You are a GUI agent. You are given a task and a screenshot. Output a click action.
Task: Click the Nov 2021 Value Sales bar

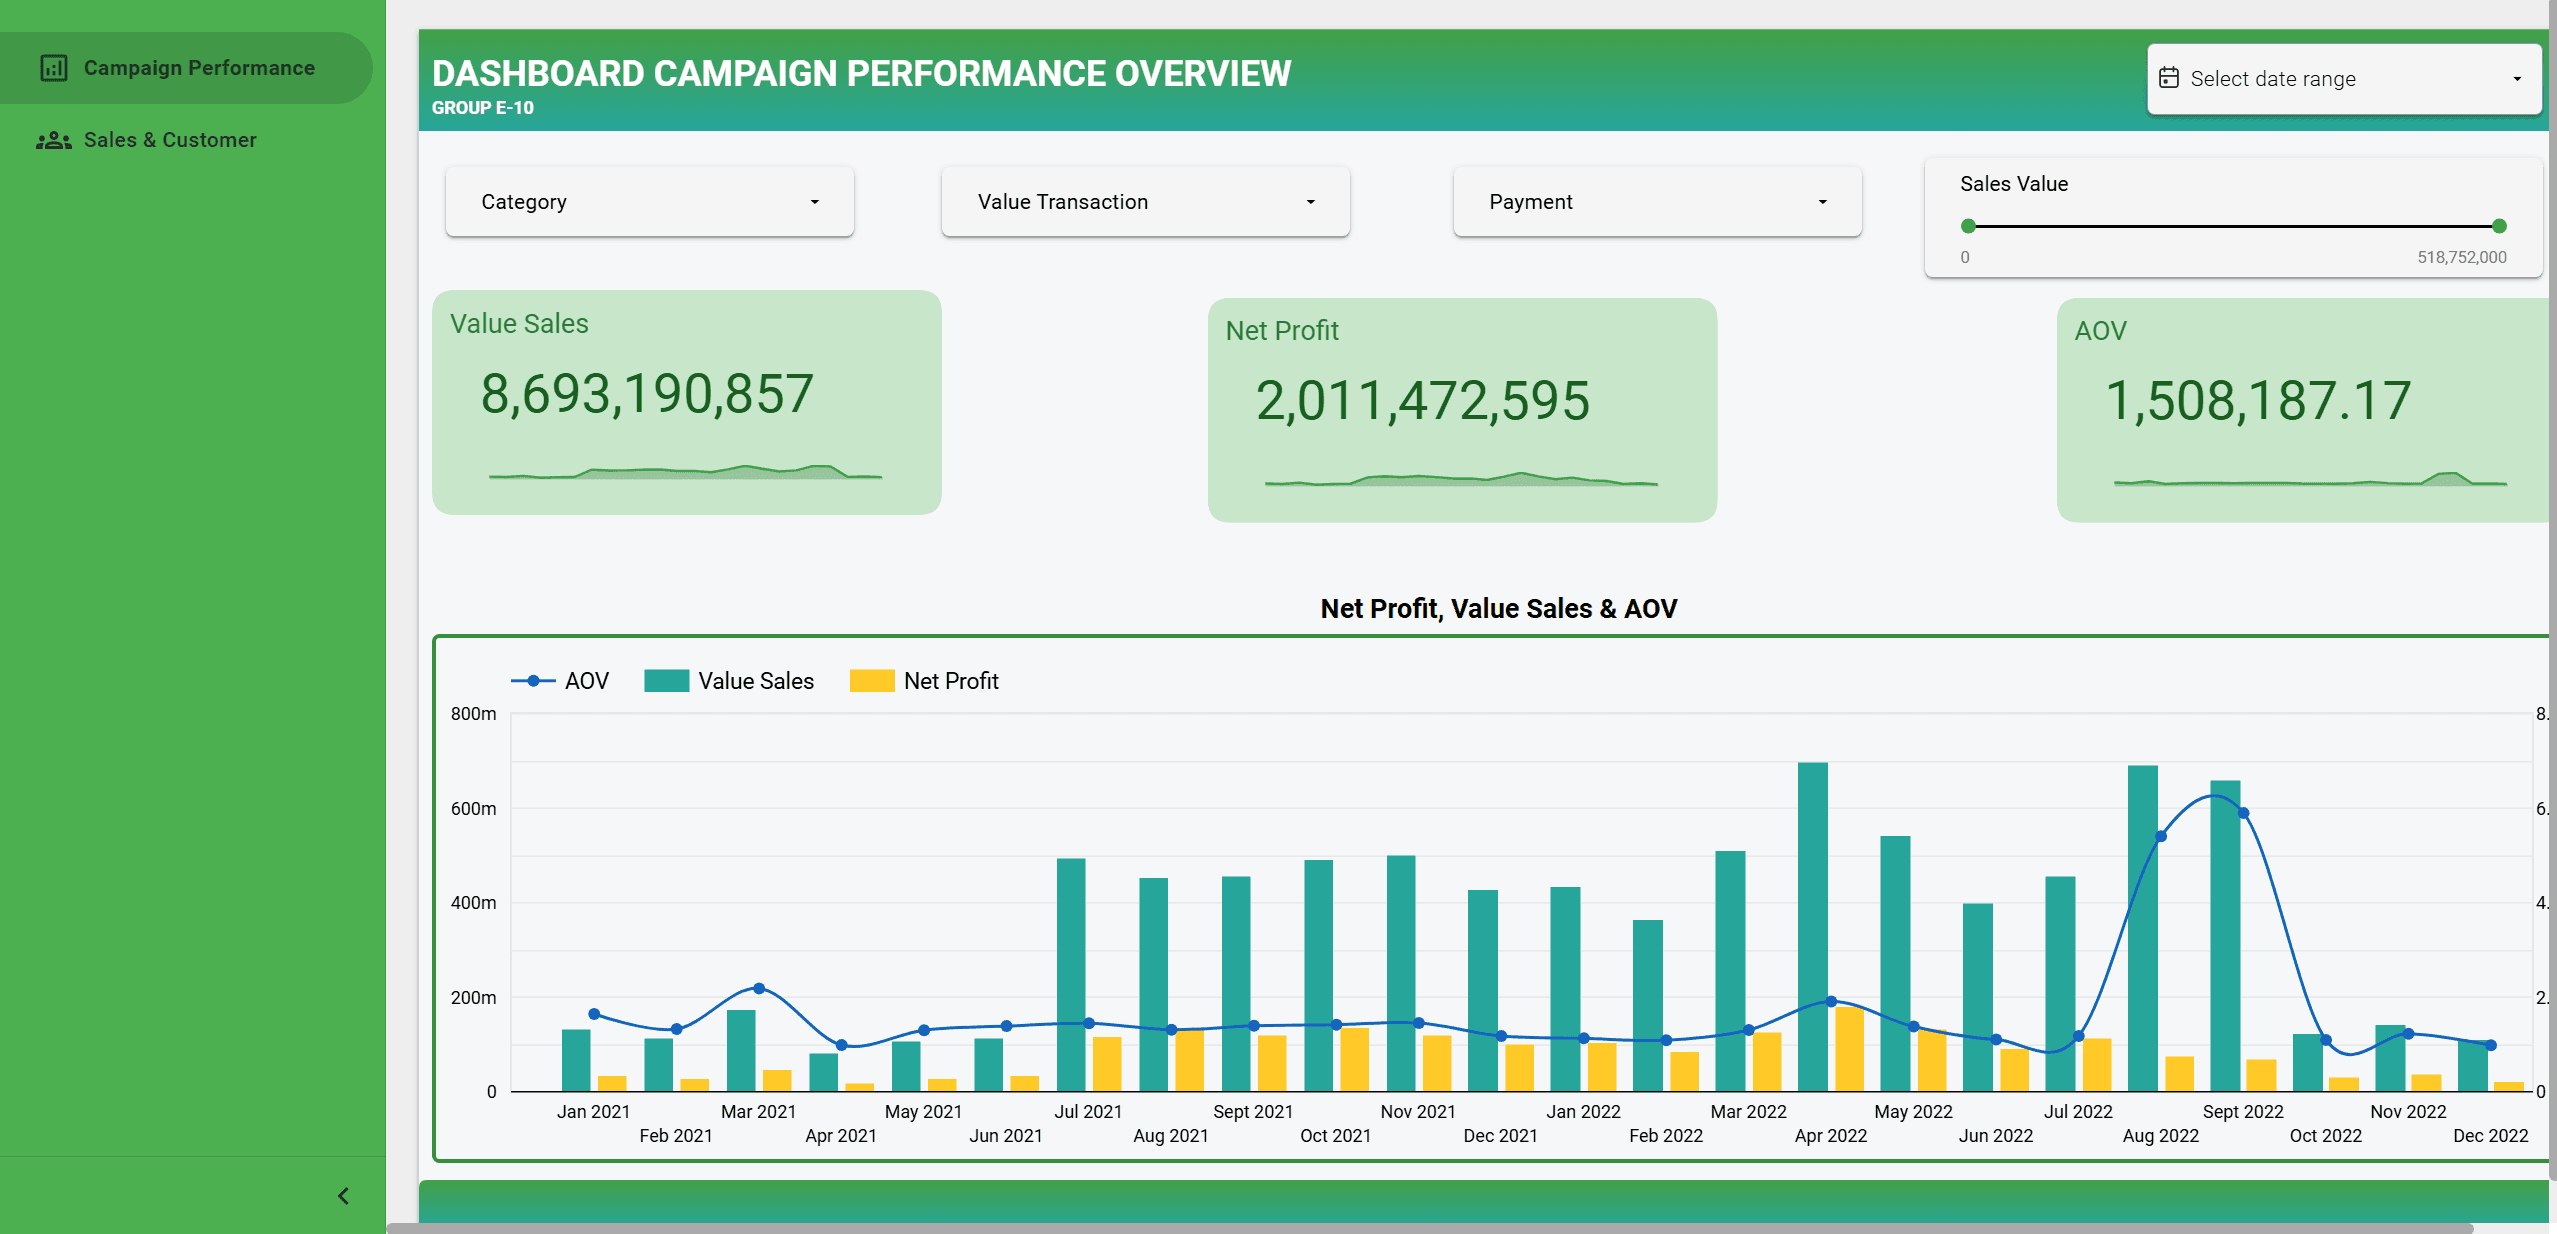point(1401,973)
